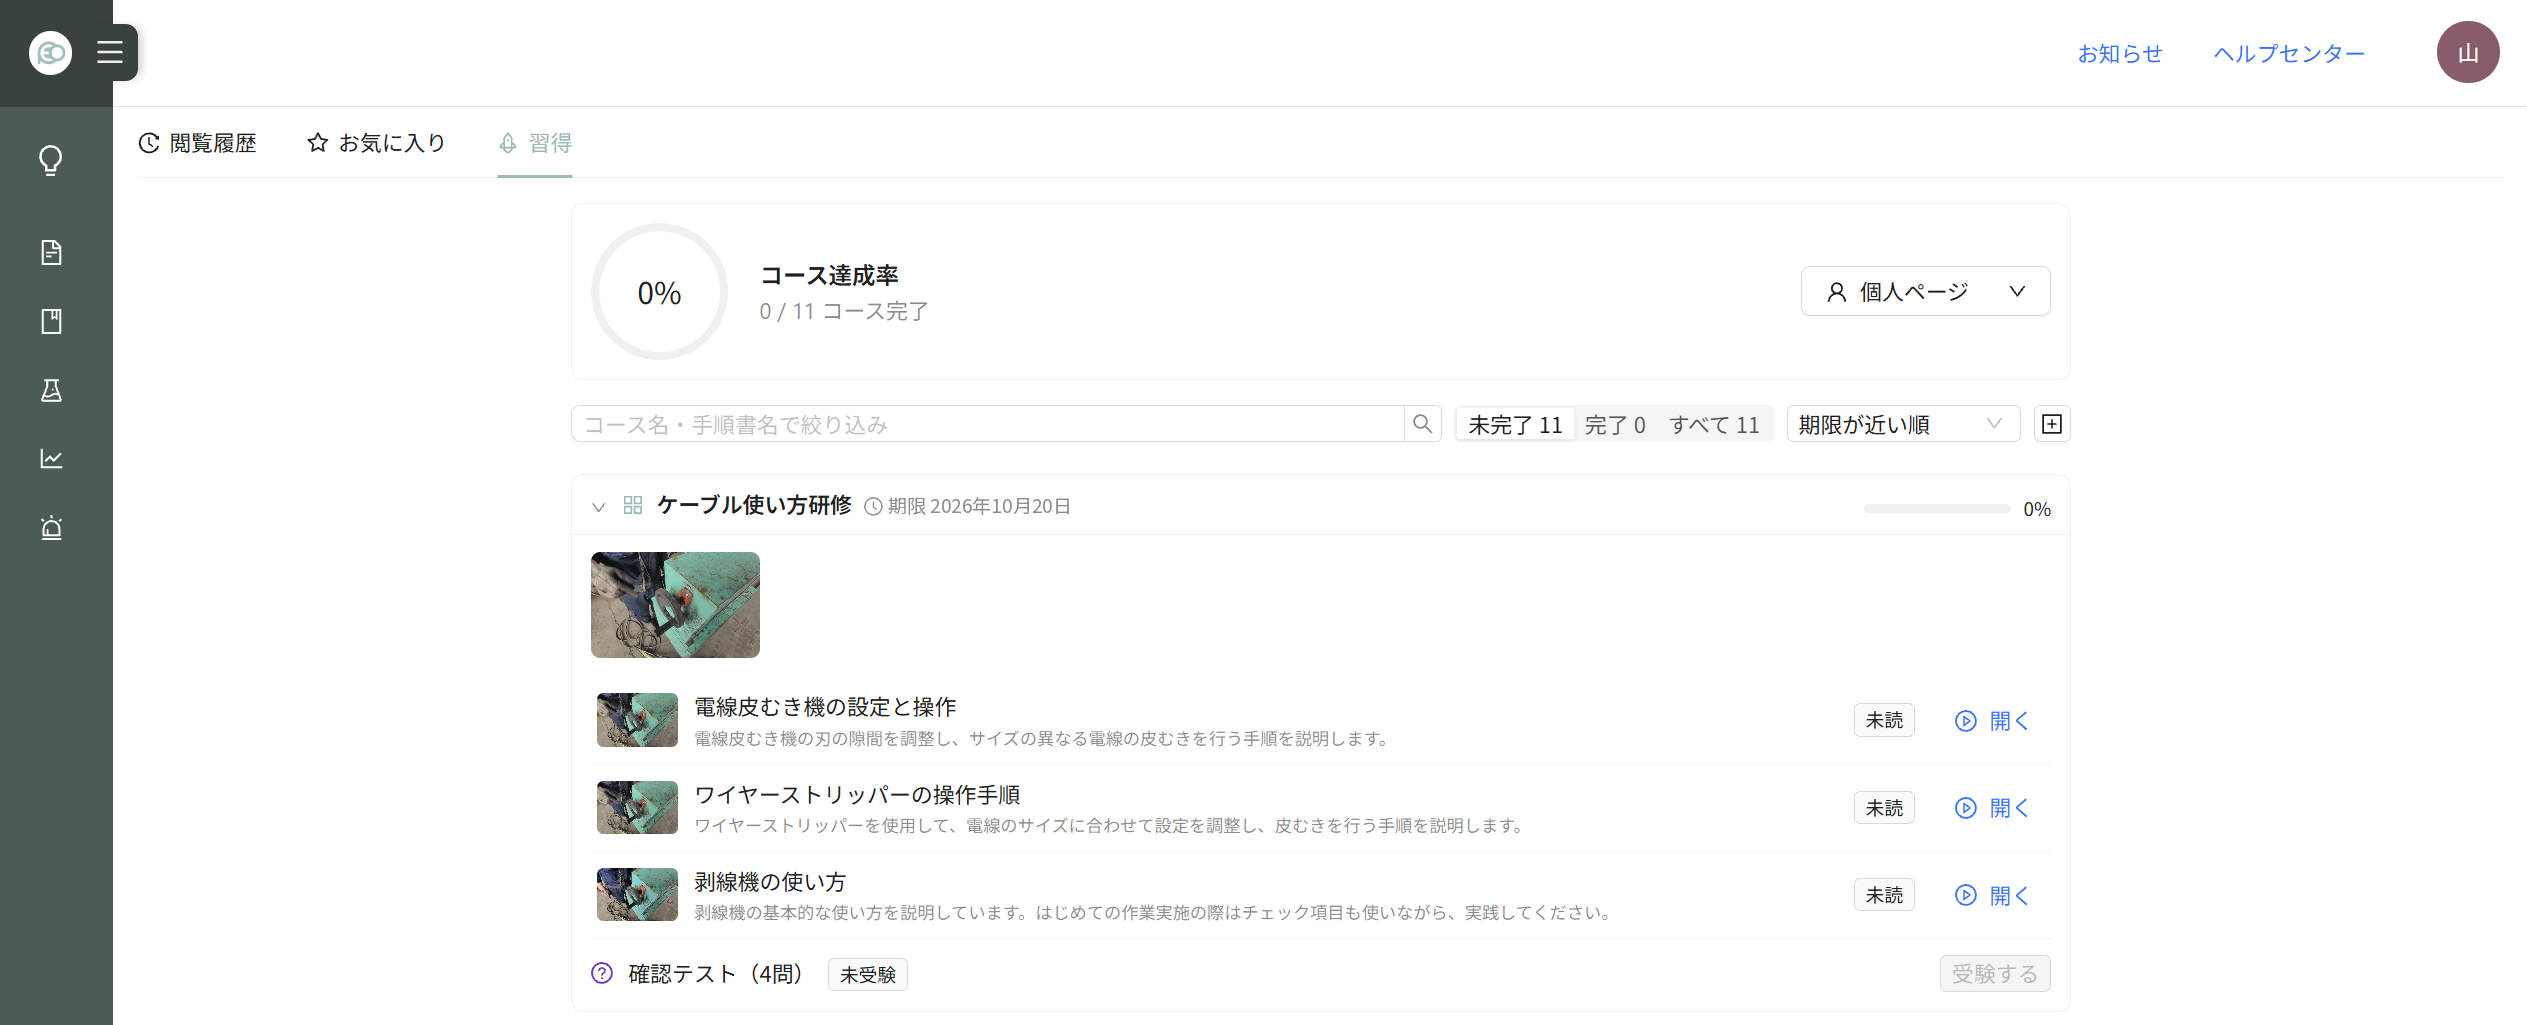Open the alarm siren sidebar icon

point(51,528)
